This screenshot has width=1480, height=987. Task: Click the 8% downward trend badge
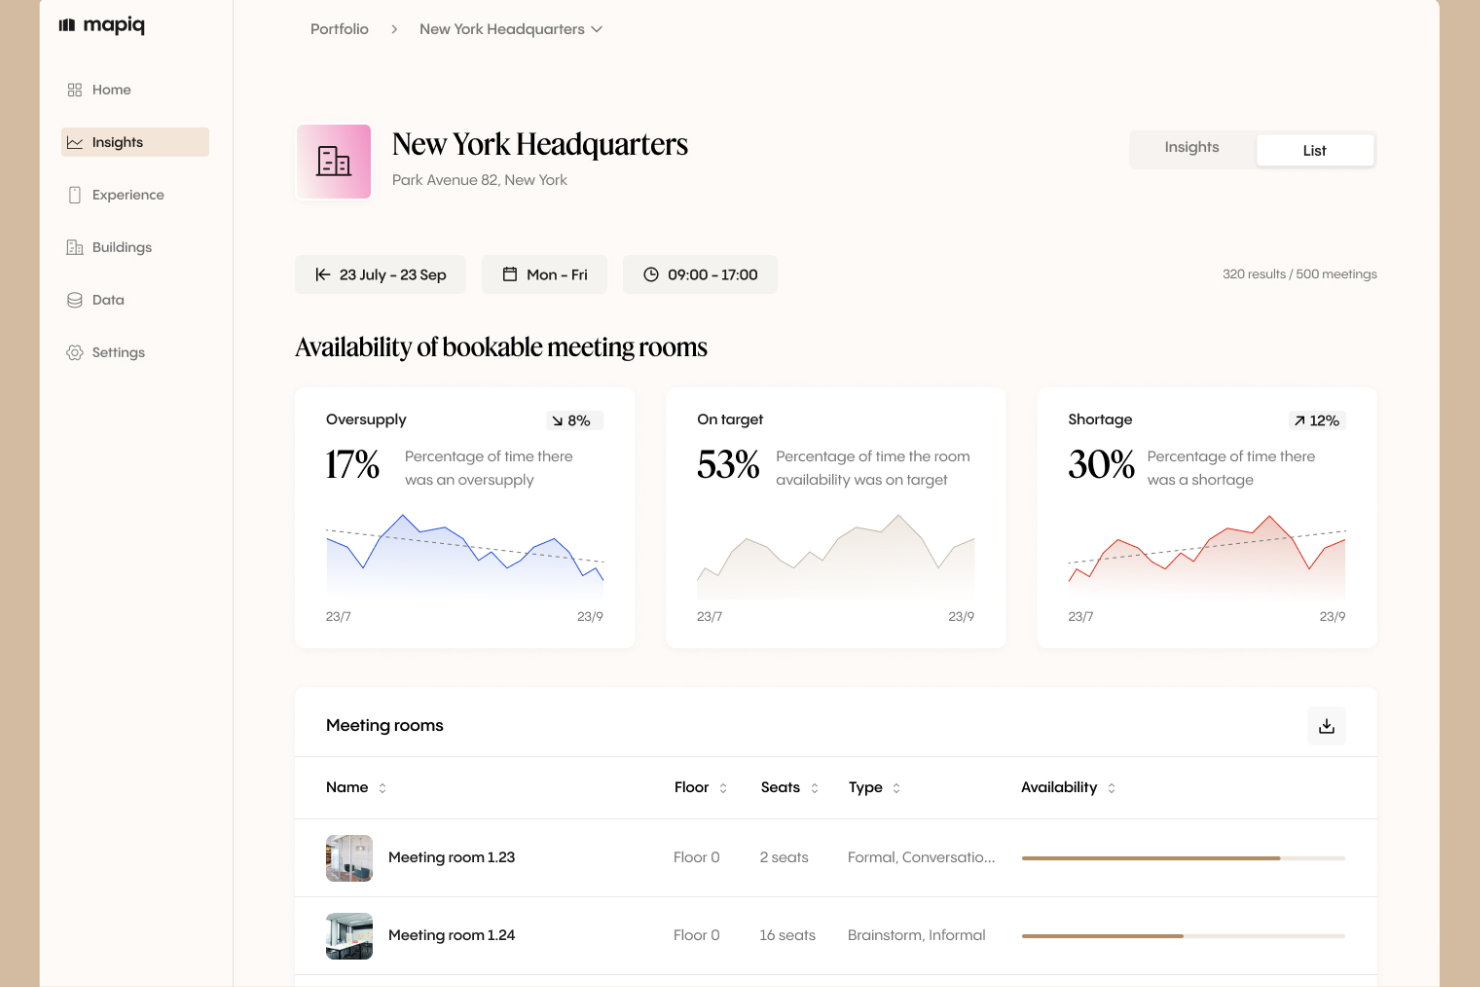click(x=574, y=421)
